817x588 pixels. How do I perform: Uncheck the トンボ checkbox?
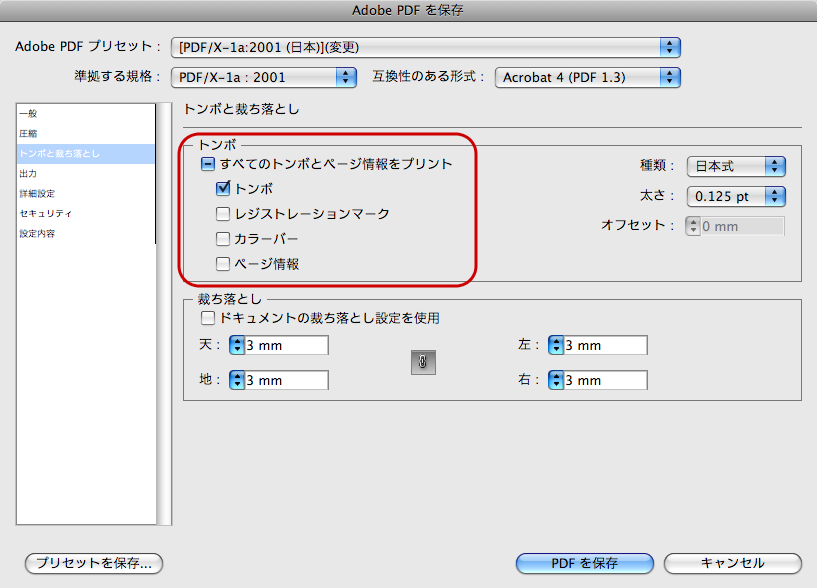223,188
